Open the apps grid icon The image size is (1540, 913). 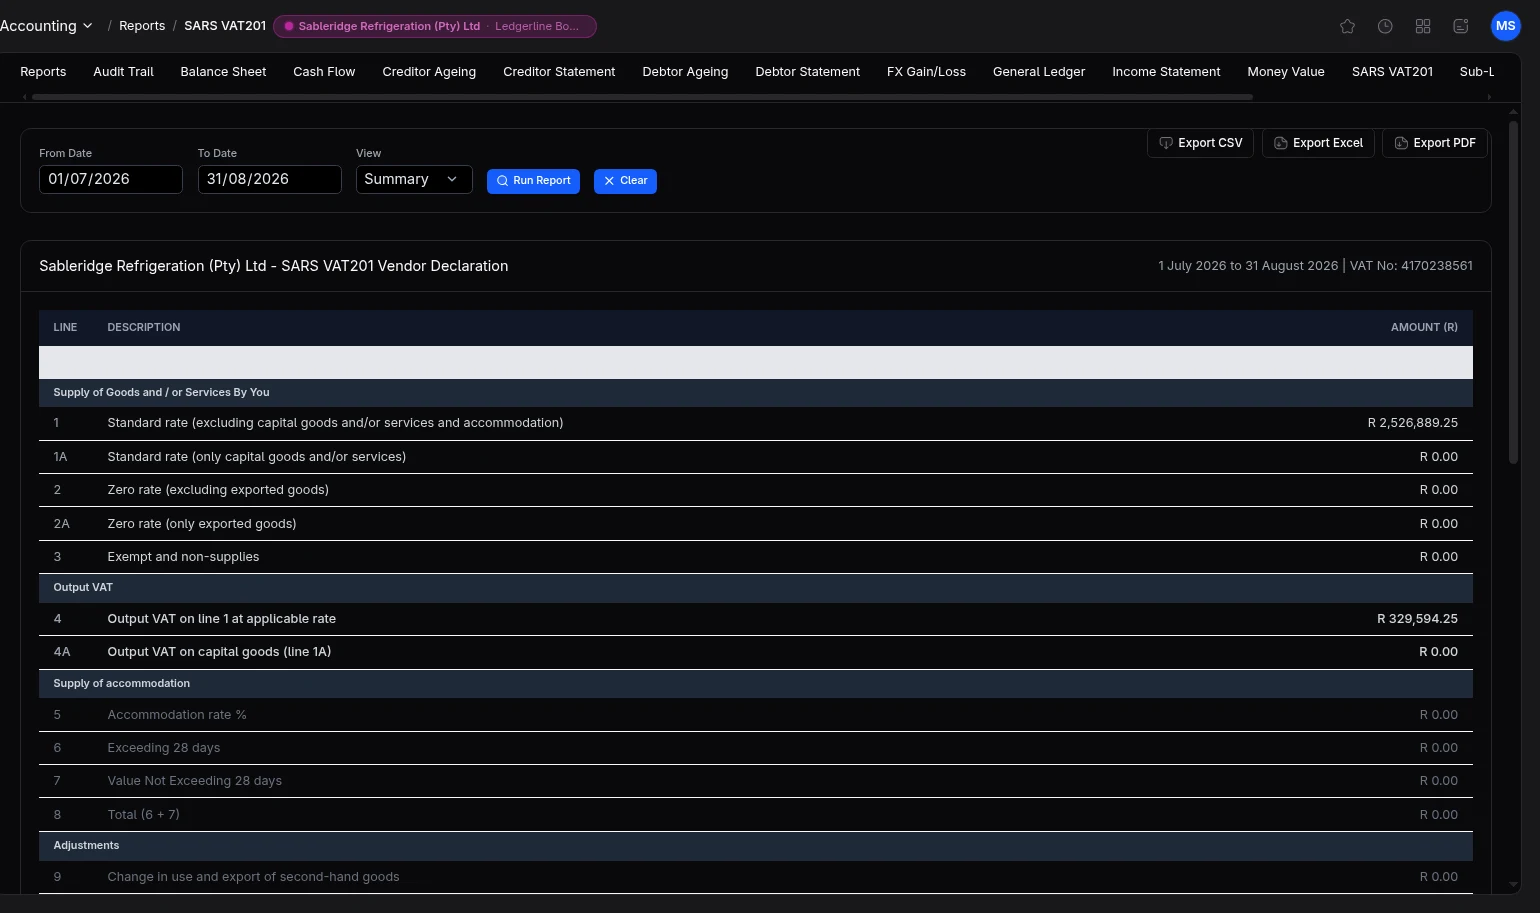[1423, 26]
